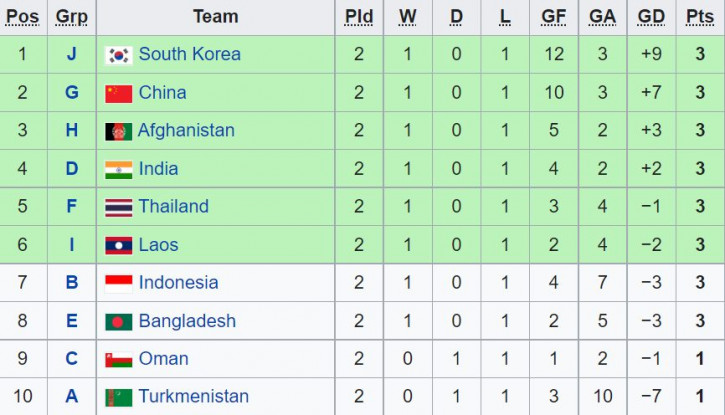Click the Afghanistan flag icon

118,131
